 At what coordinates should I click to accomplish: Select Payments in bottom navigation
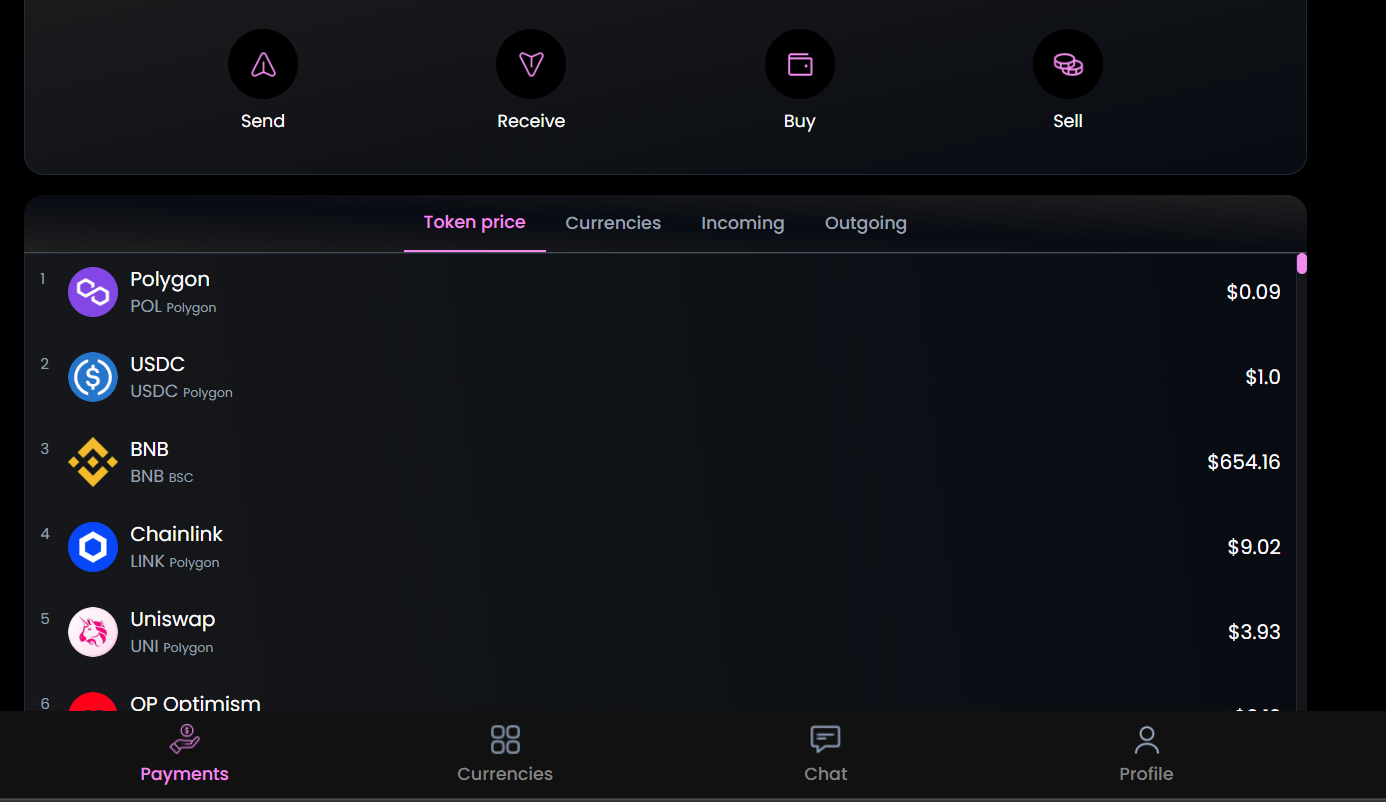coord(185,754)
